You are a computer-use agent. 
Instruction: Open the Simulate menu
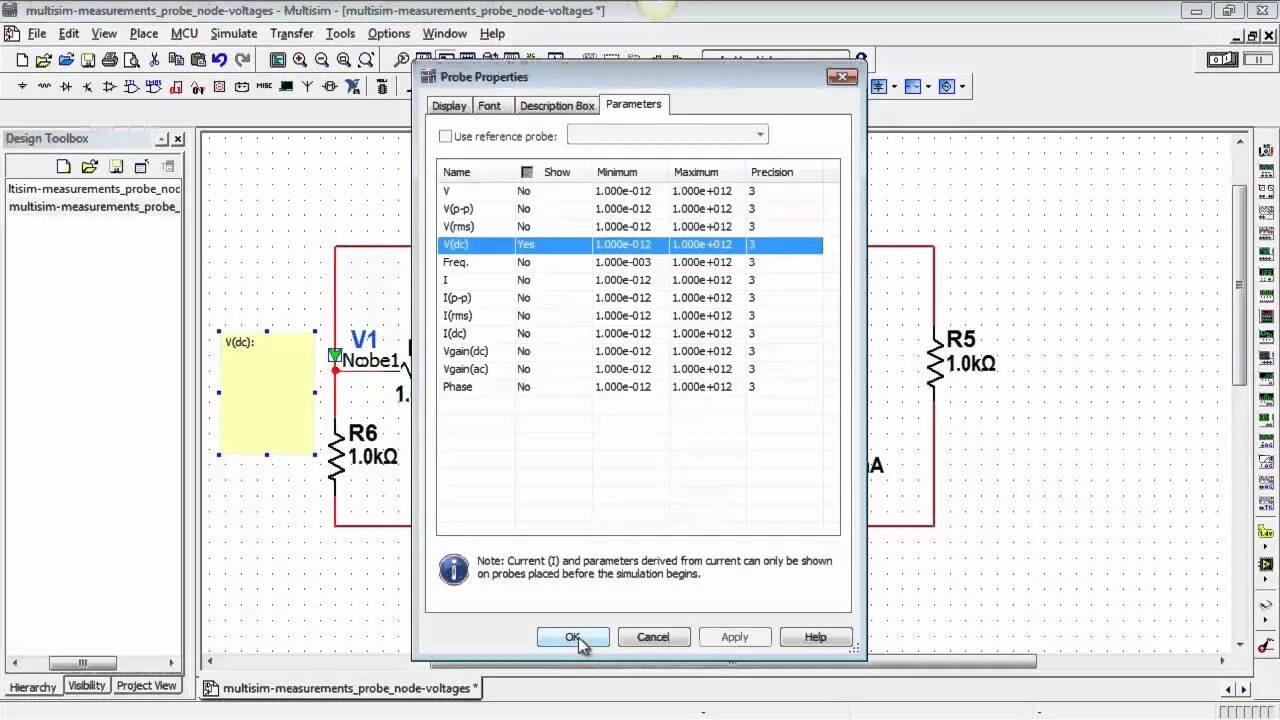pos(234,33)
